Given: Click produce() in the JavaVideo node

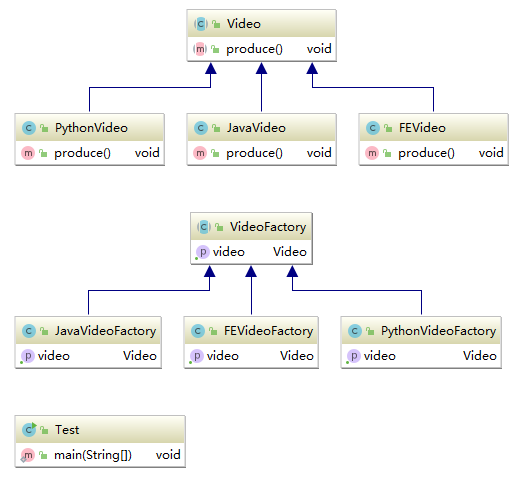Looking at the screenshot, I should (254, 153).
